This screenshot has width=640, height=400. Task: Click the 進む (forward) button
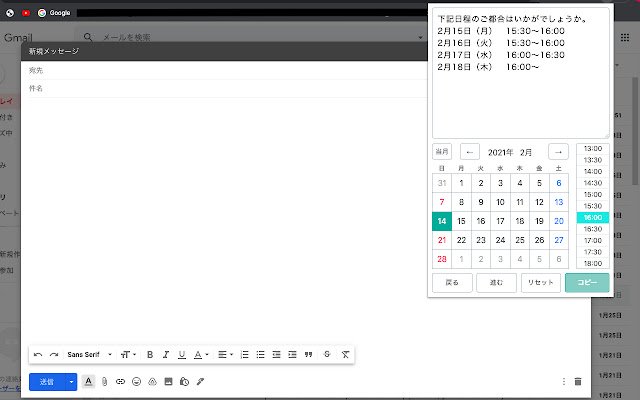click(496, 282)
